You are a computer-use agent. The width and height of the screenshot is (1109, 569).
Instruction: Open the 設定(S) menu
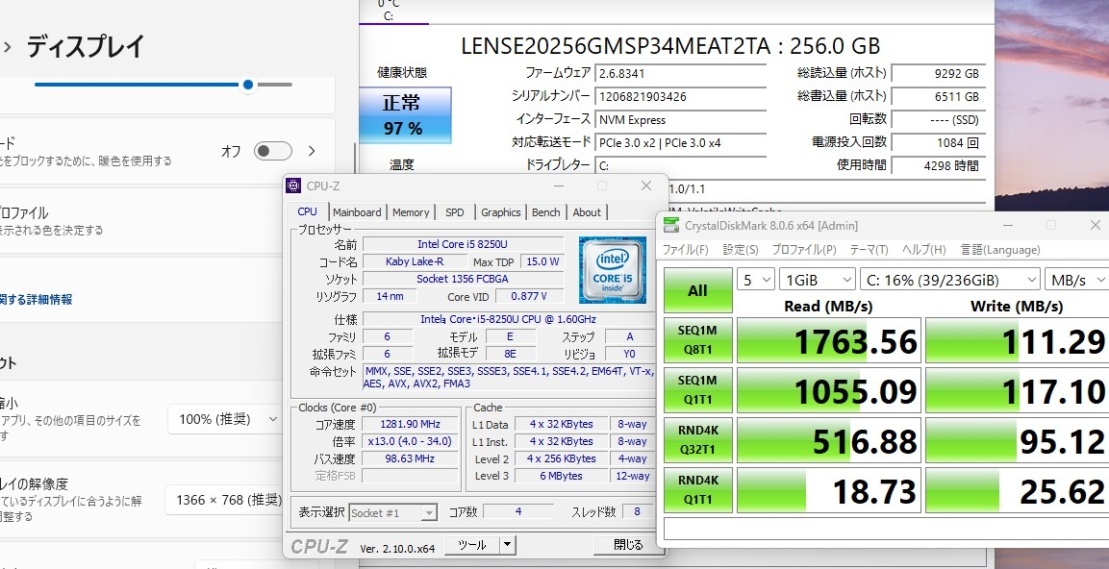[x=741, y=250]
